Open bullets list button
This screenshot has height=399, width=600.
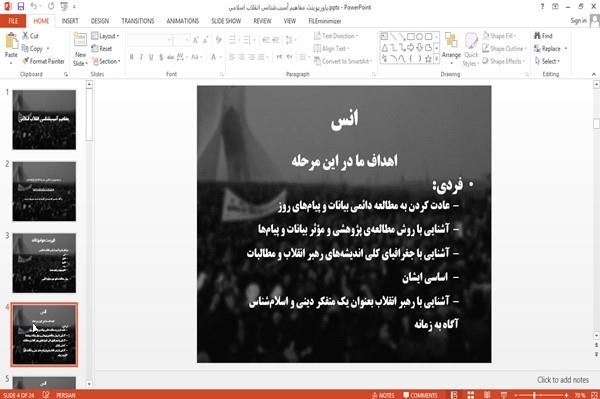coord(233,40)
